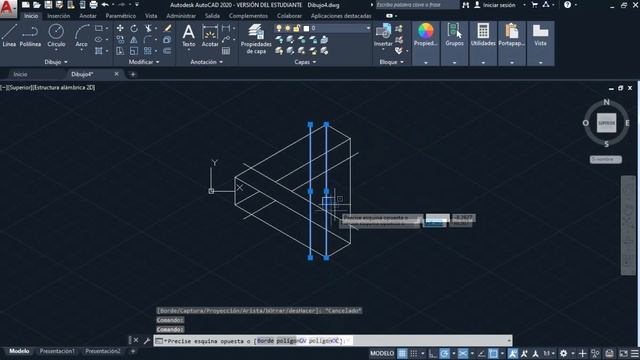
Task: Click the Undo arrow in quick access toolbar
Action: [x=105, y=5]
